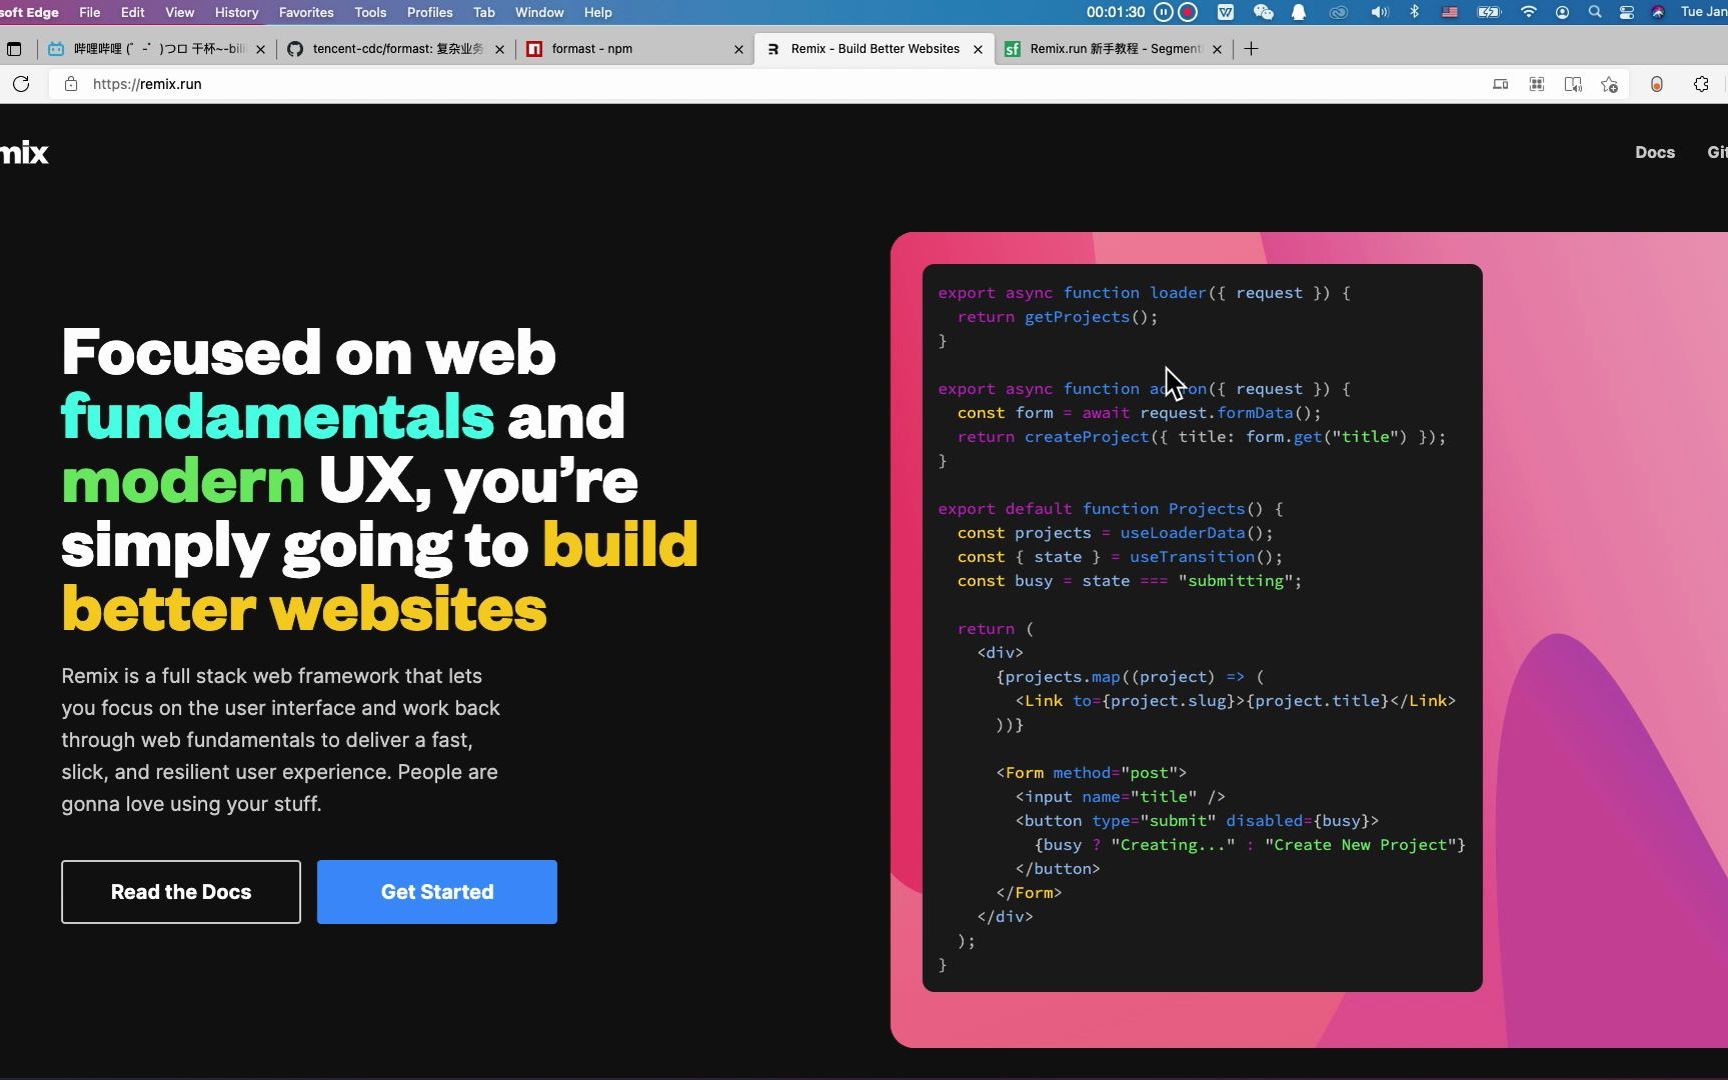Open the Help menu
This screenshot has width=1728, height=1080.
[x=598, y=12]
